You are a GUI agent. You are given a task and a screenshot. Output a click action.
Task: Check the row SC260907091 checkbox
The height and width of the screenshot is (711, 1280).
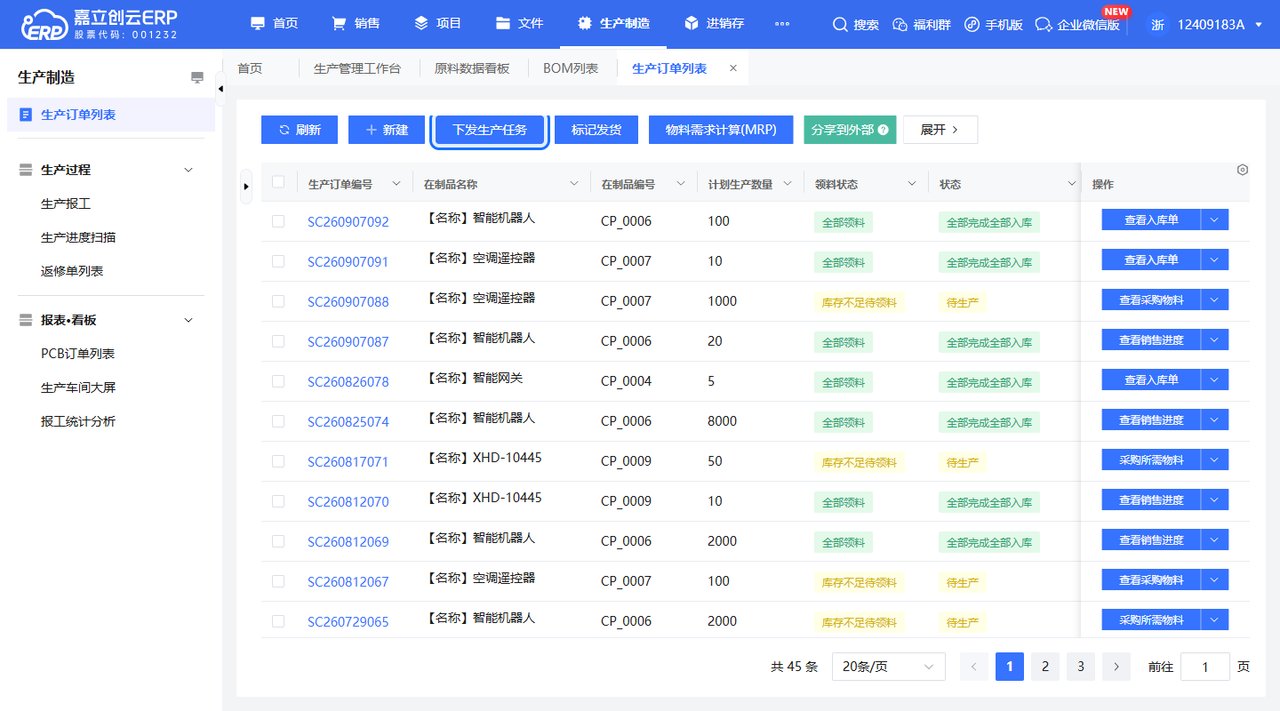coord(278,261)
